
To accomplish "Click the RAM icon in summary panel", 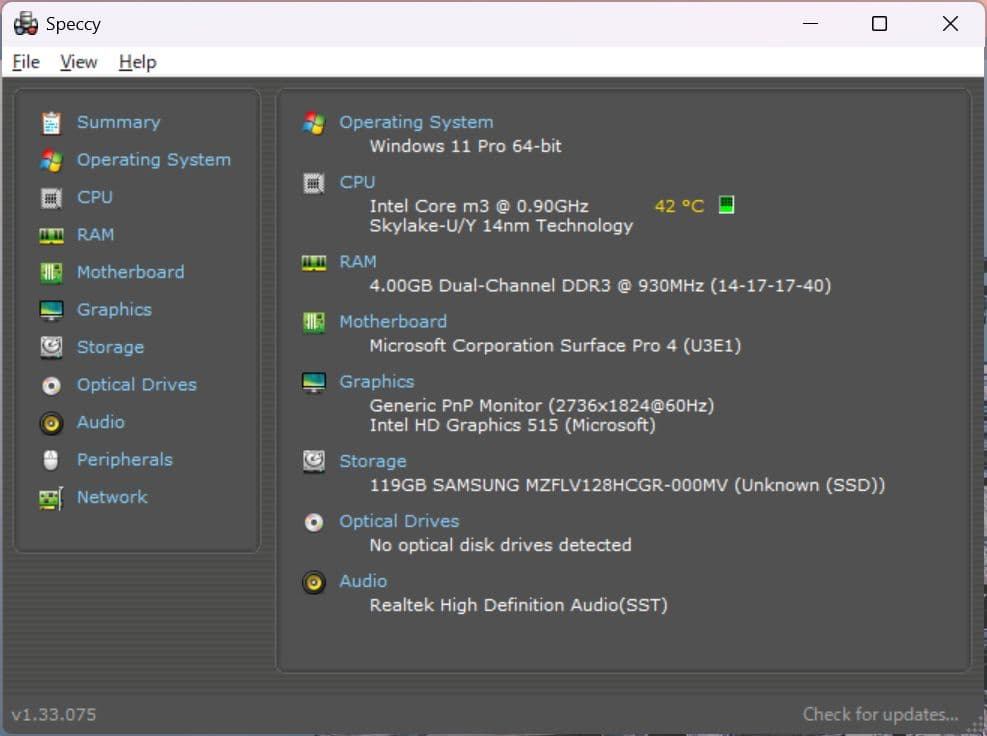I will click(313, 263).
